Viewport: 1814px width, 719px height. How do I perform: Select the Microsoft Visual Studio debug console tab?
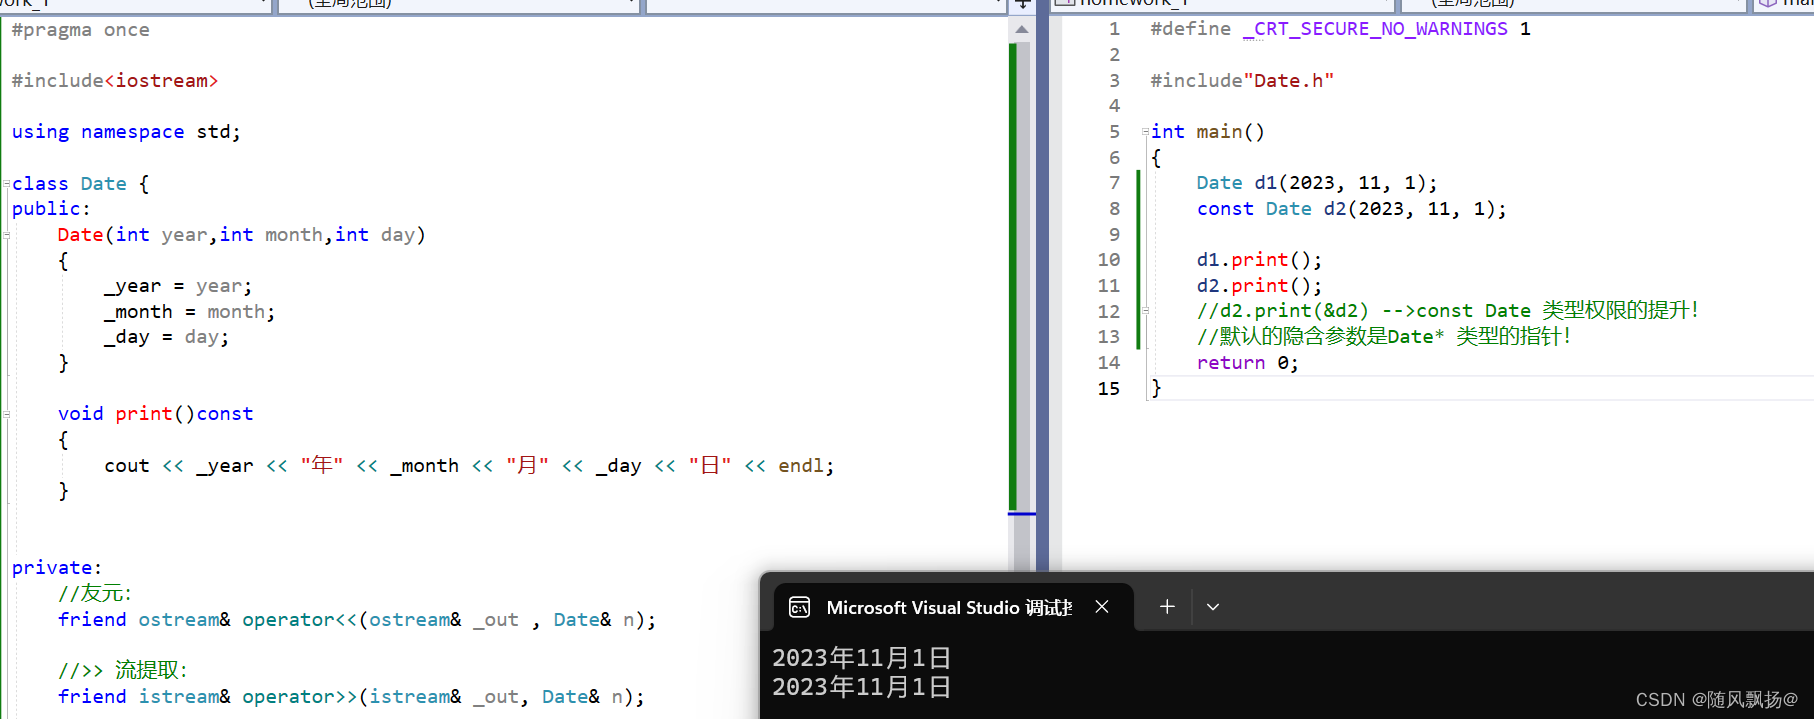point(948,607)
